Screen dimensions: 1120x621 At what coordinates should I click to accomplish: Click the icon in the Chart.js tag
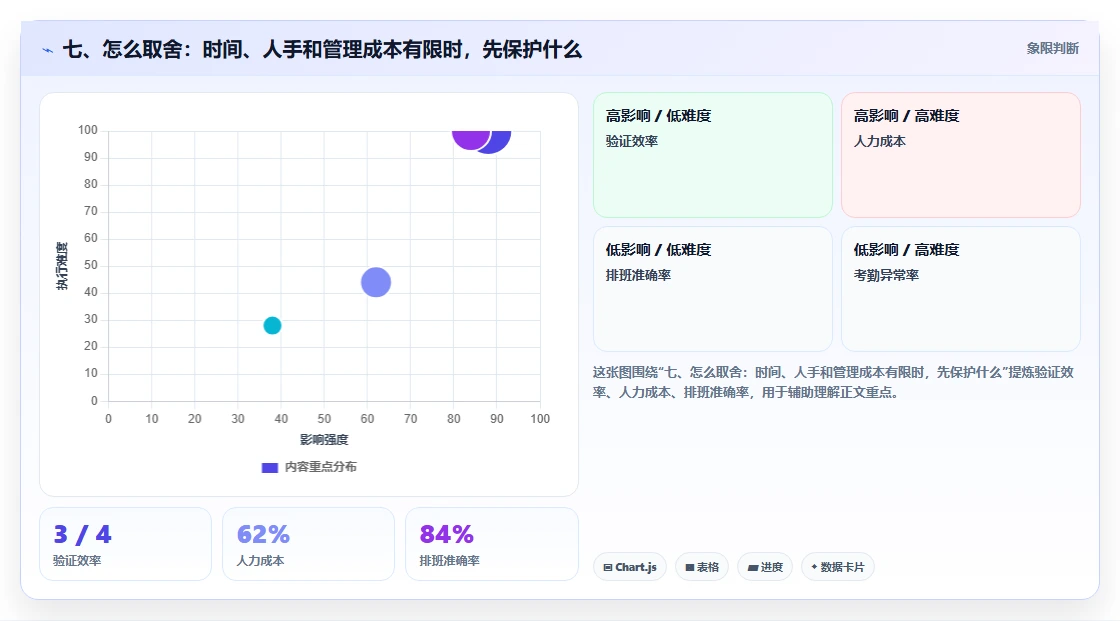coord(608,567)
